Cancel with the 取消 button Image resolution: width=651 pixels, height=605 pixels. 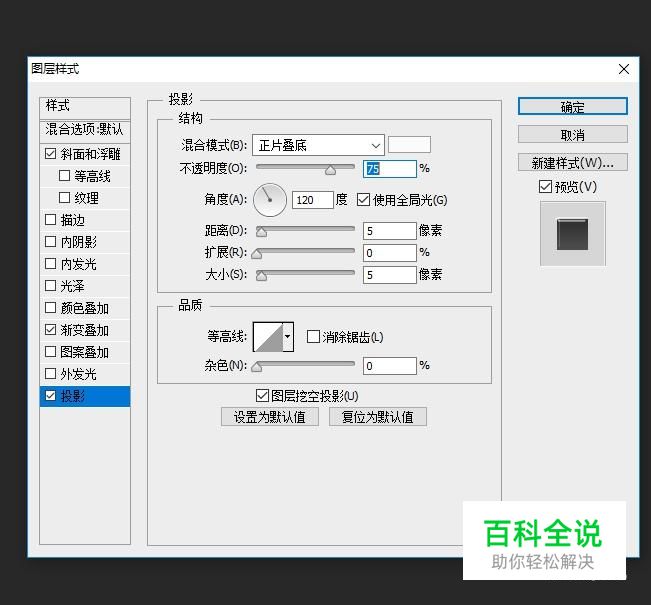point(573,135)
